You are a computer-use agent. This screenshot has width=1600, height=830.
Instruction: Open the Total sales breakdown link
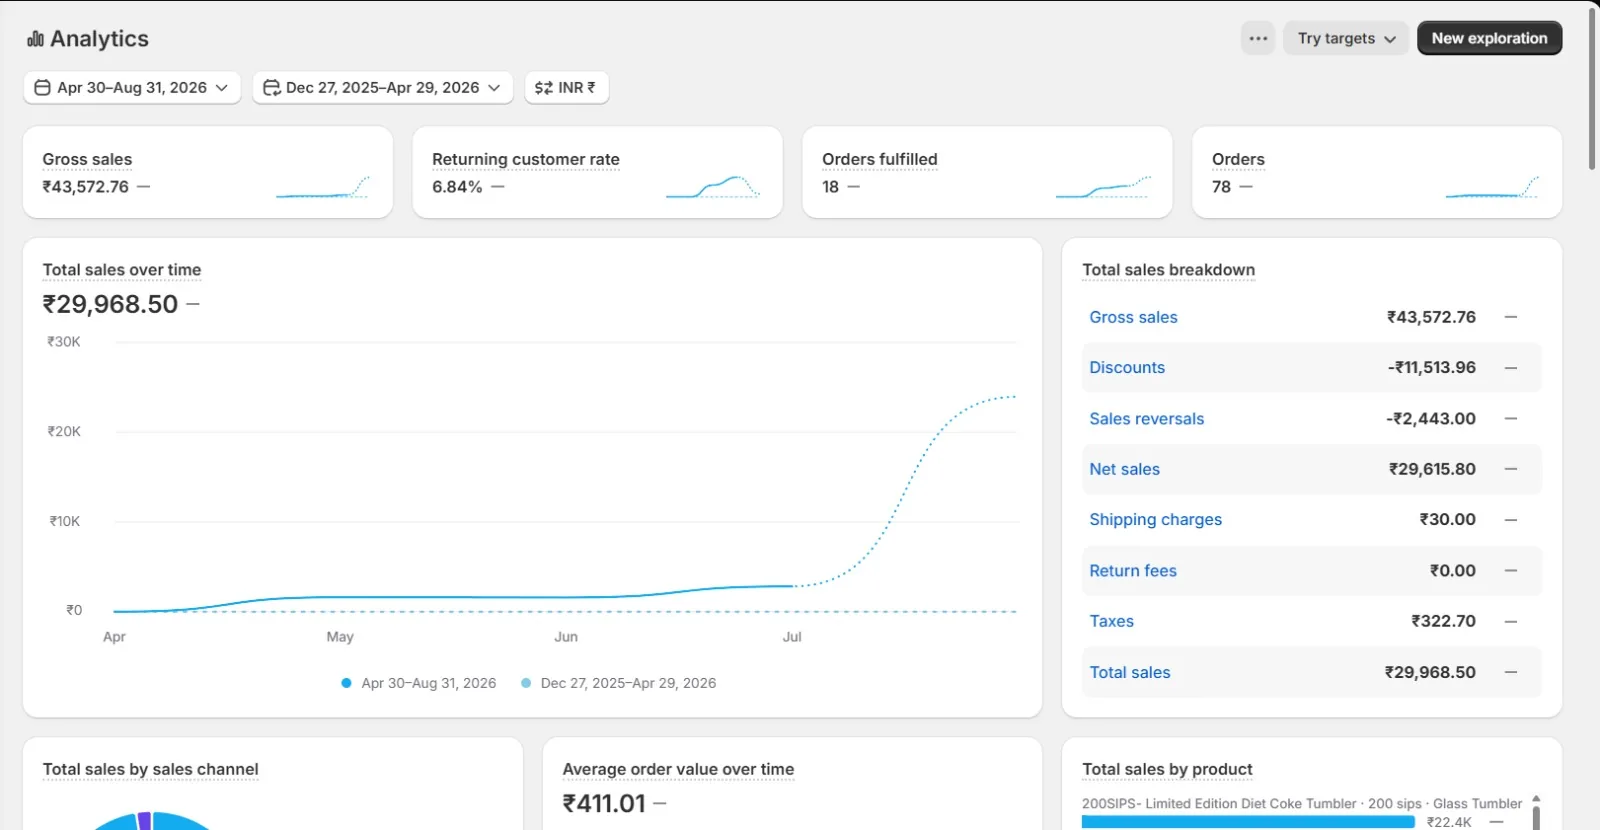click(x=1130, y=673)
